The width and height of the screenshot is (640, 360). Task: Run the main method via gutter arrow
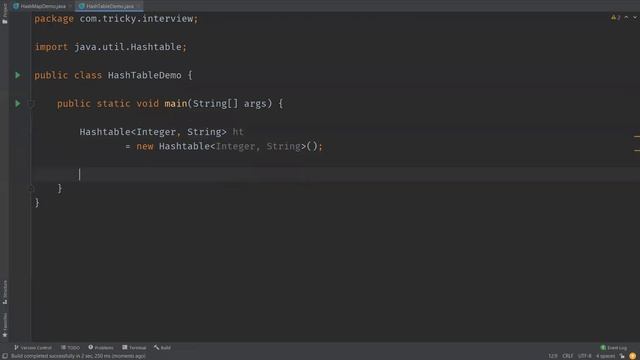18,104
